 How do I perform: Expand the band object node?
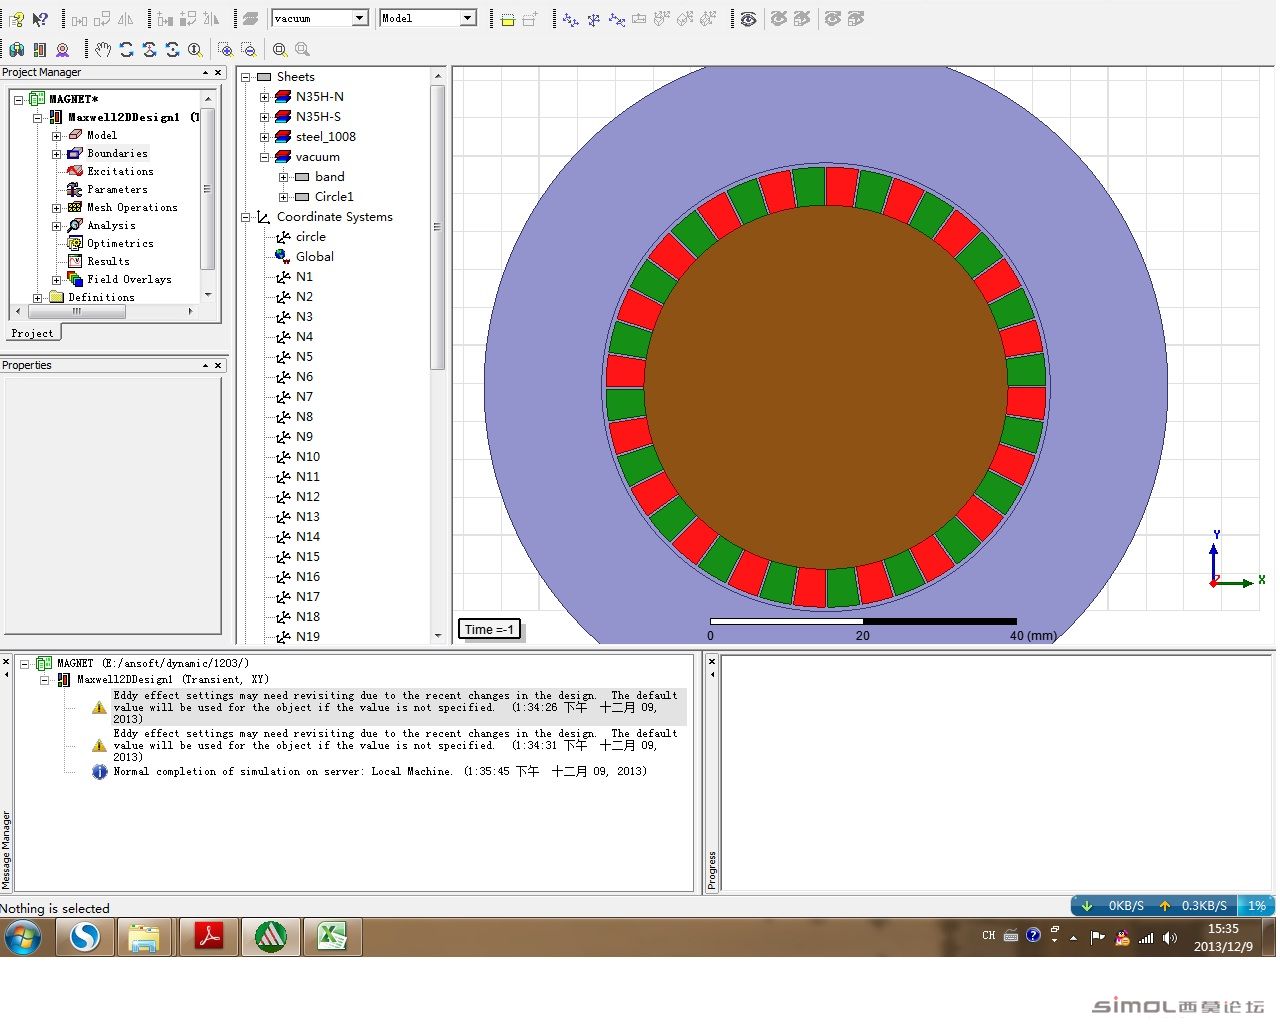284,177
